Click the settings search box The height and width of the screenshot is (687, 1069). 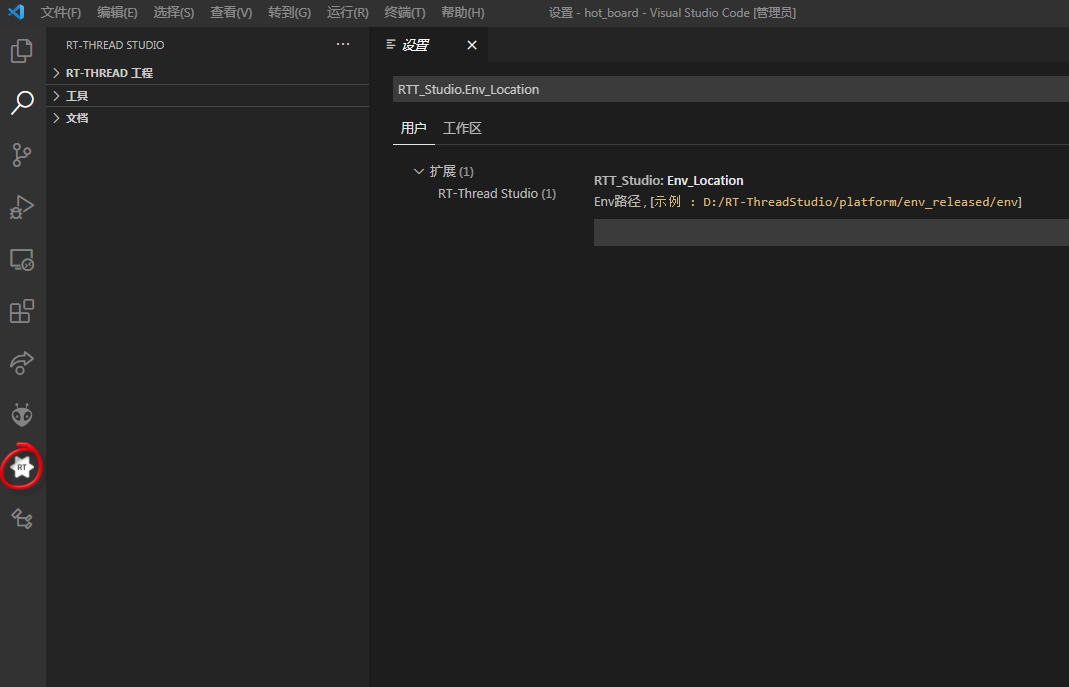click(731, 89)
